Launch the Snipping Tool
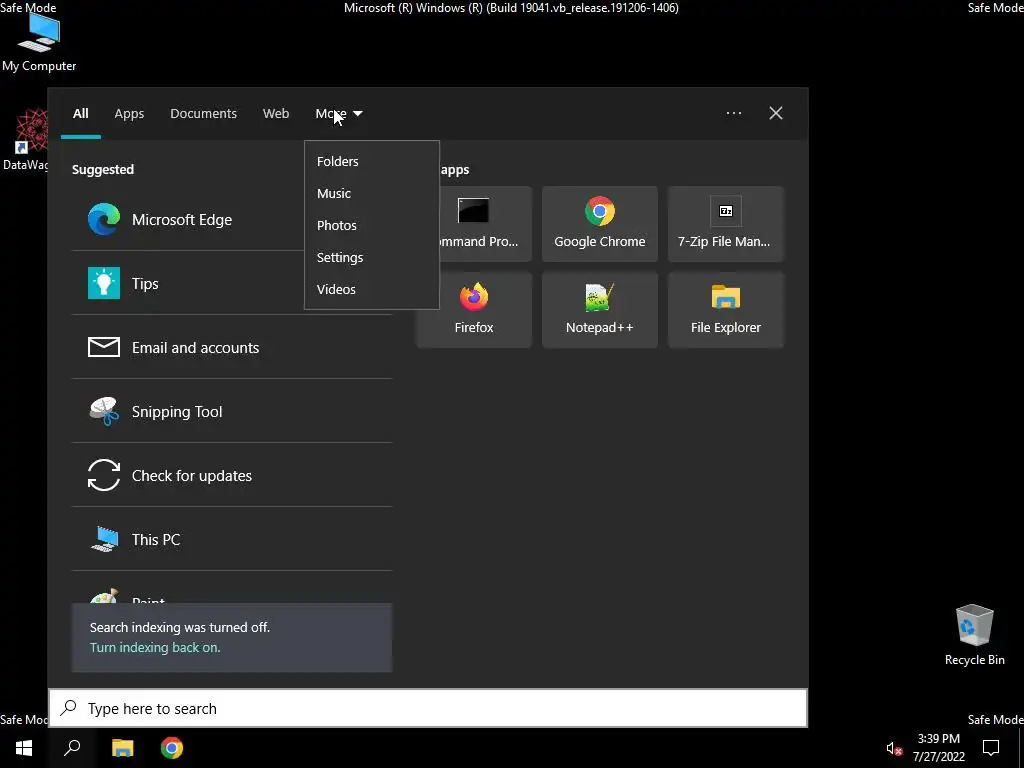Screen dimensions: 1024x768 point(232,411)
